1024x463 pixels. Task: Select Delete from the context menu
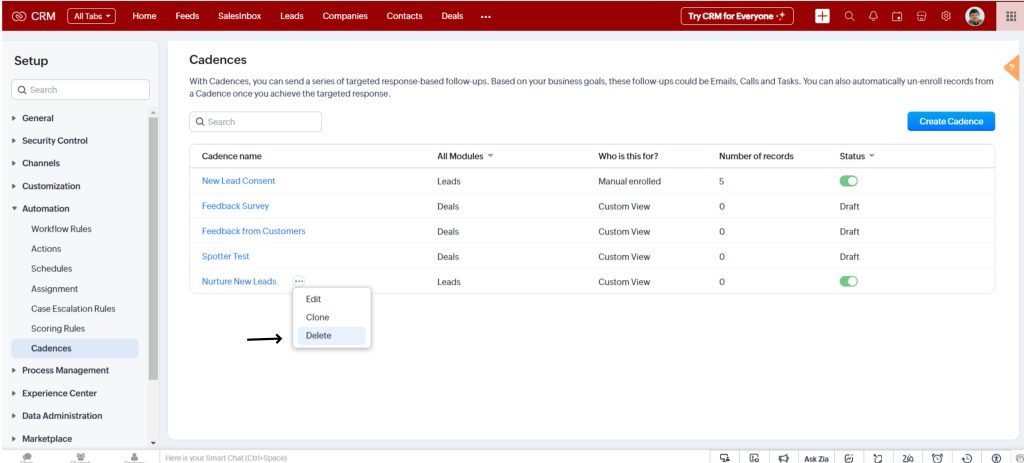click(319, 336)
